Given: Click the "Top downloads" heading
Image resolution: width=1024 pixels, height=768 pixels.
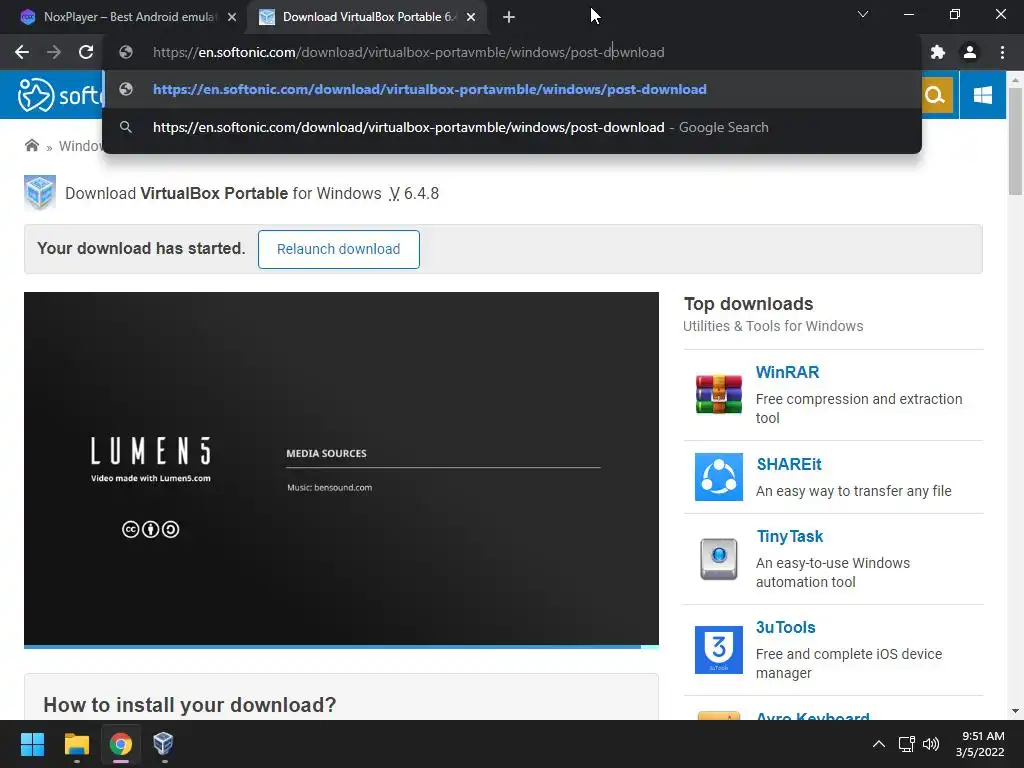Looking at the screenshot, I should coord(748,304).
